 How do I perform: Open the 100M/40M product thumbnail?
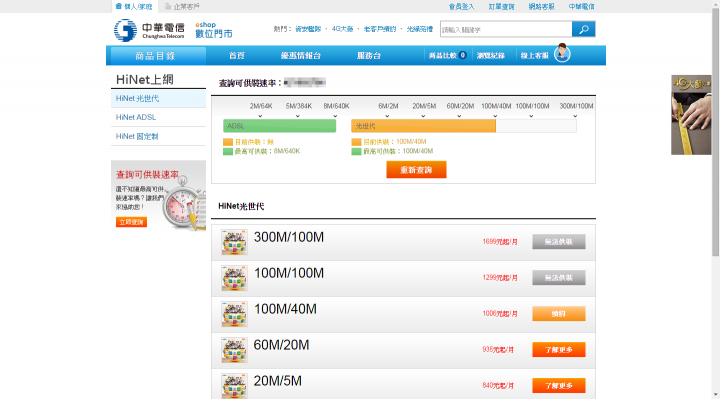234,314
